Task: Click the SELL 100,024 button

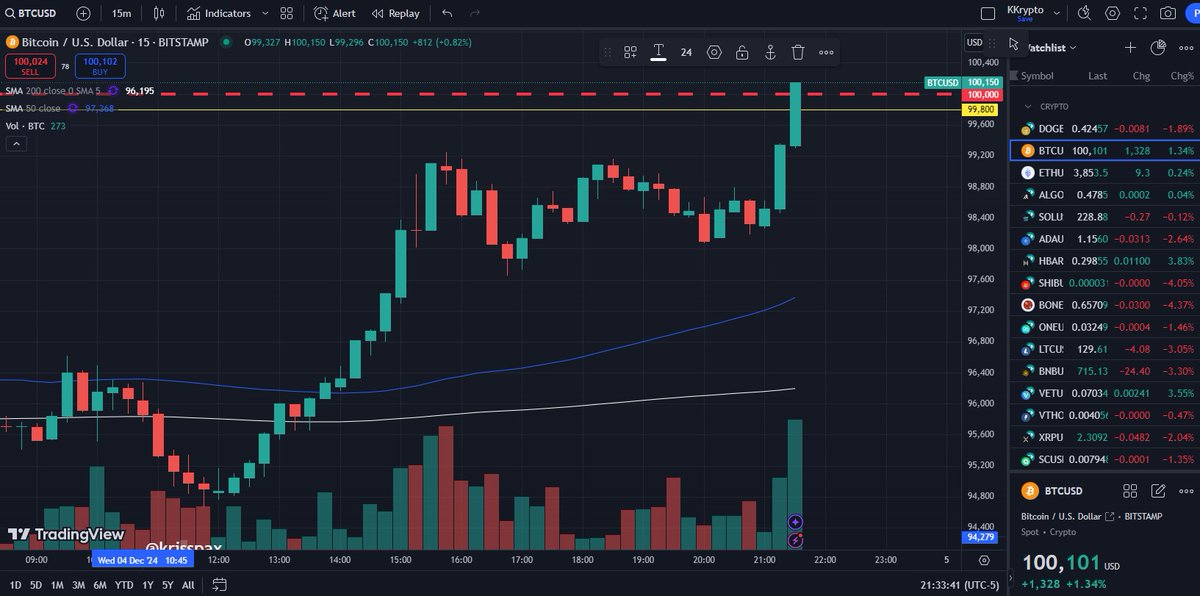Action: (x=31, y=66)
